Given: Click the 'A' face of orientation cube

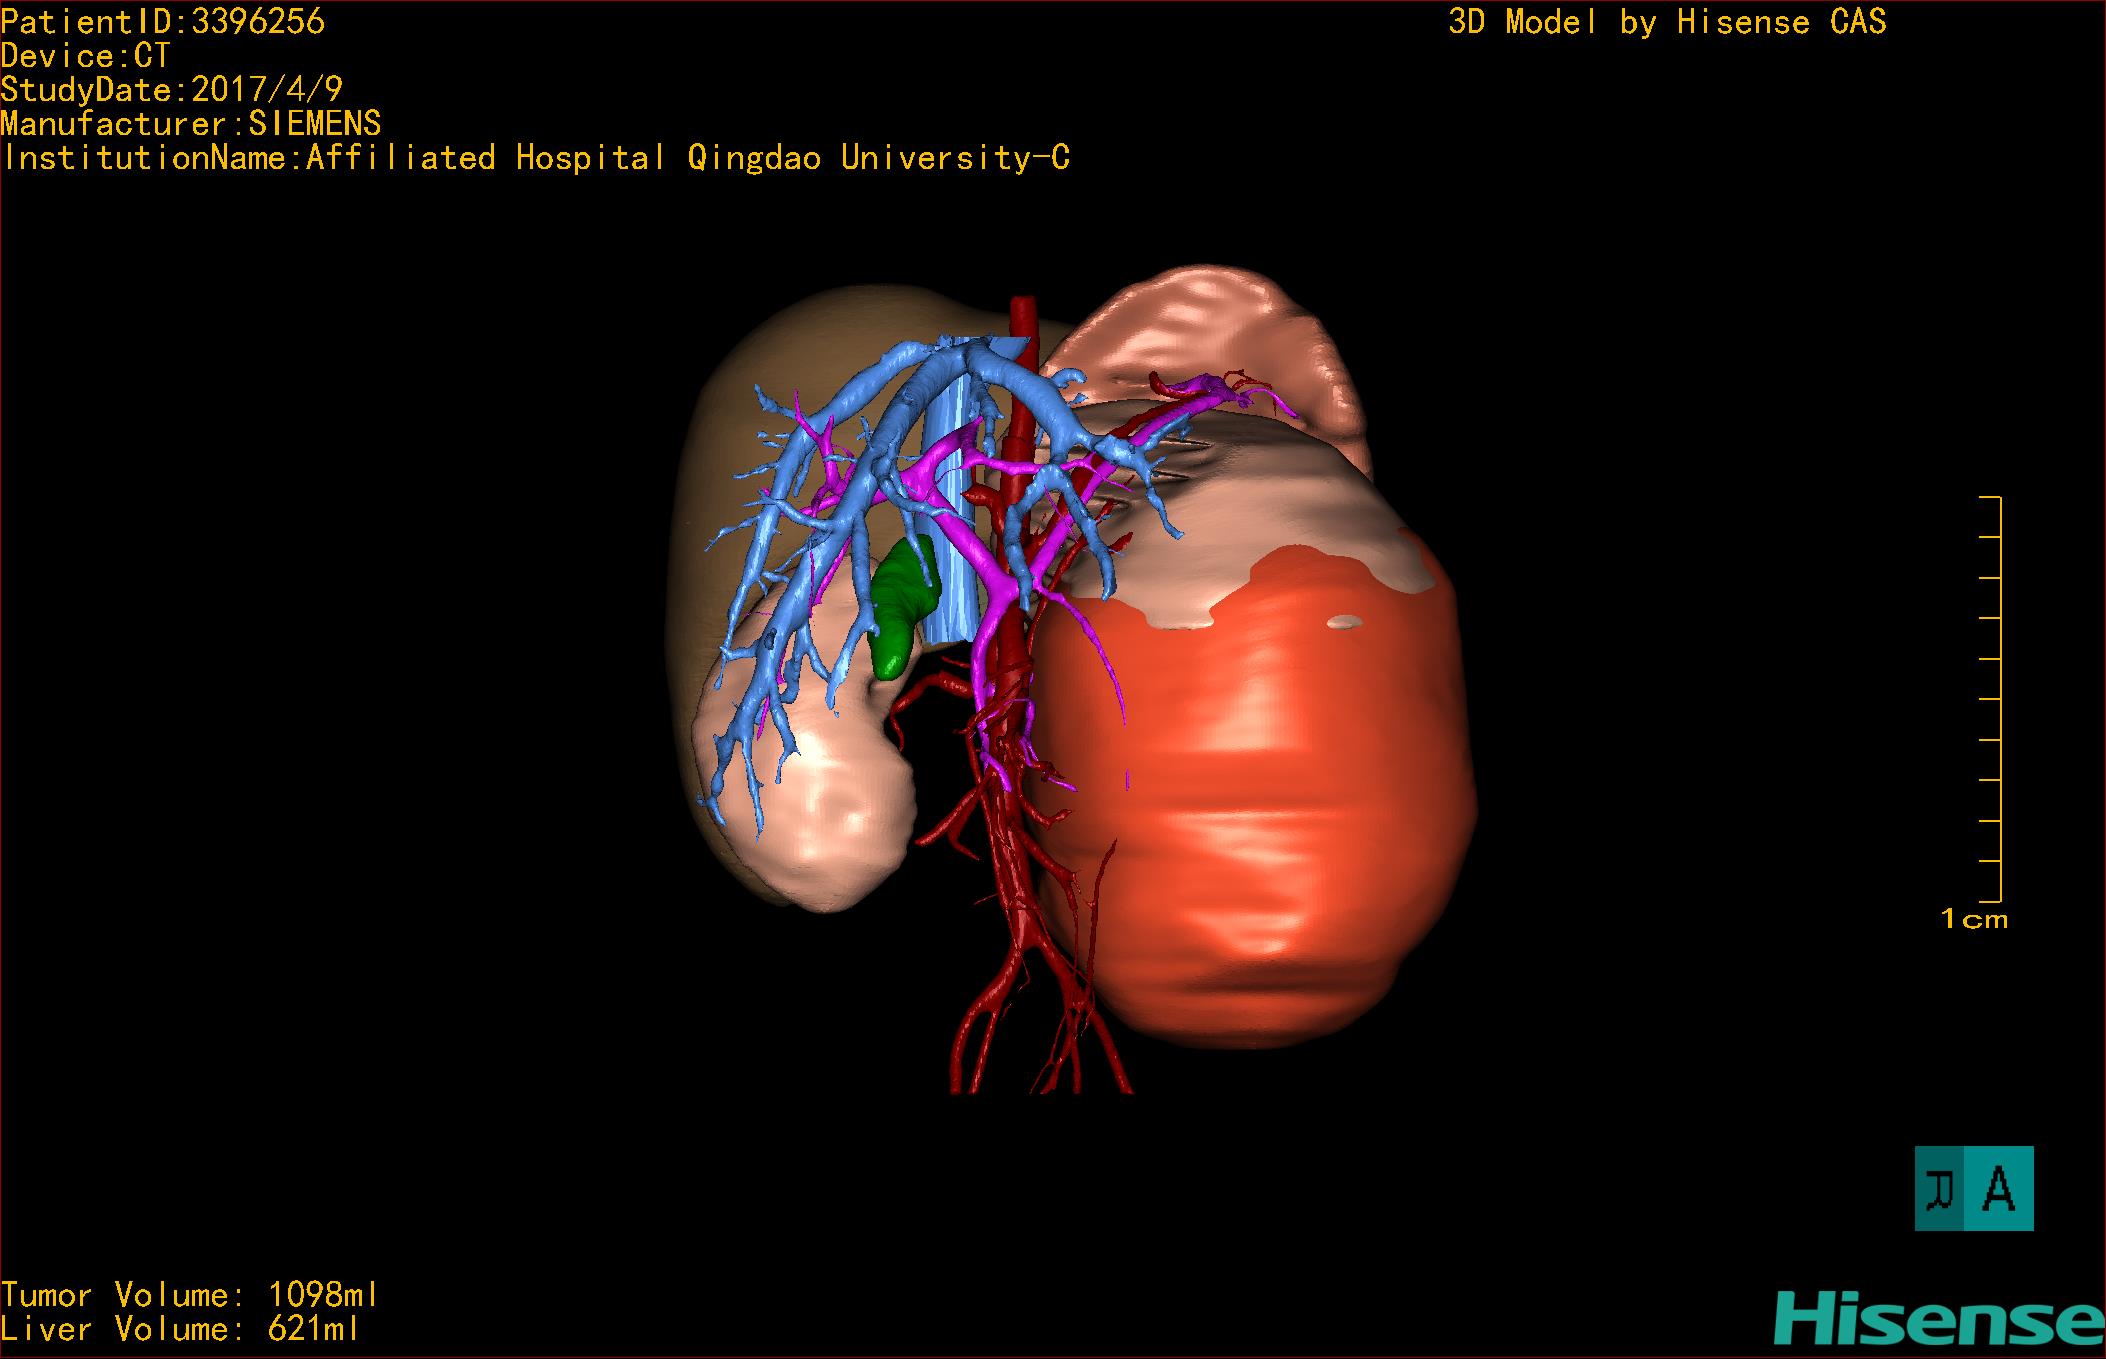Looking at the screenshot, I should (x=1998, y=1189).
